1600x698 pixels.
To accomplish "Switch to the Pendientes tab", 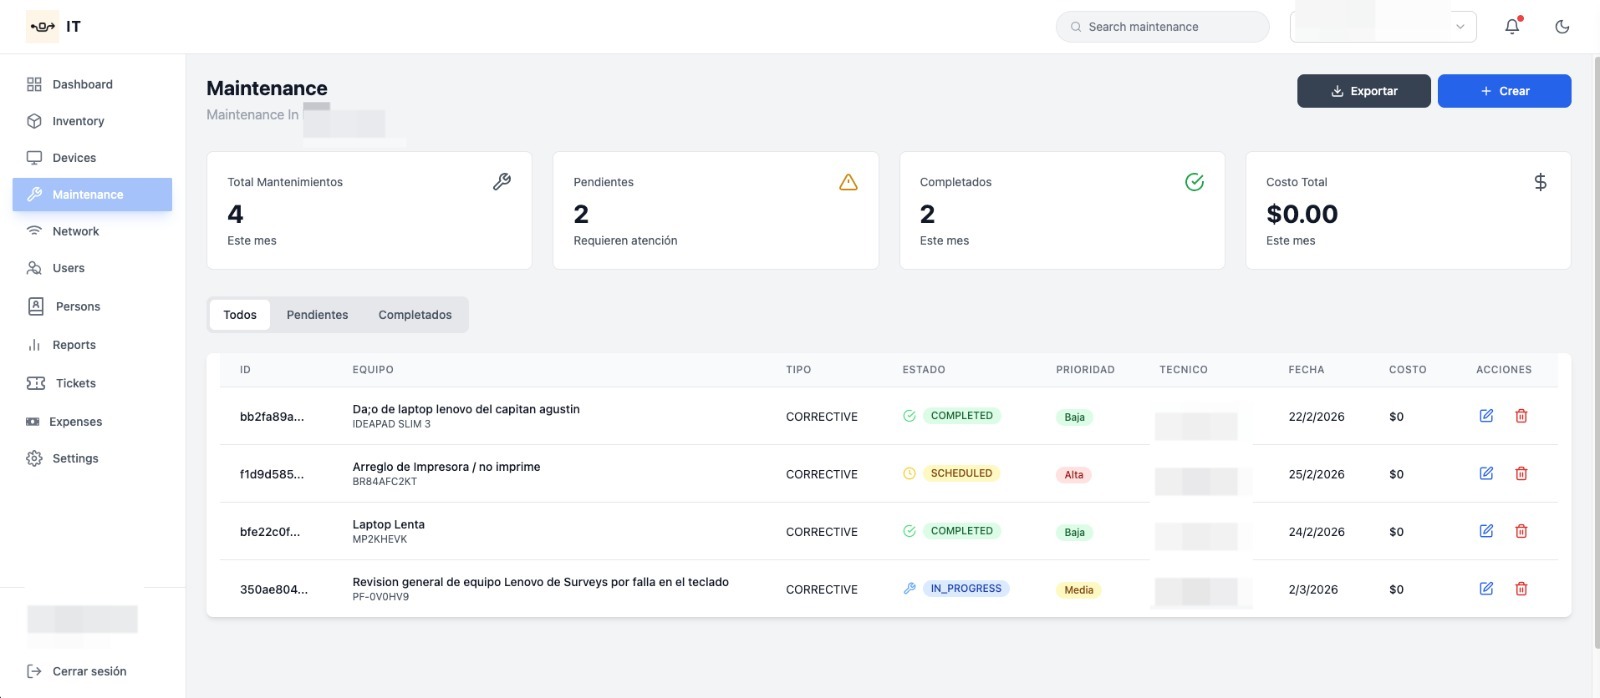I will (x=317, y=315).
